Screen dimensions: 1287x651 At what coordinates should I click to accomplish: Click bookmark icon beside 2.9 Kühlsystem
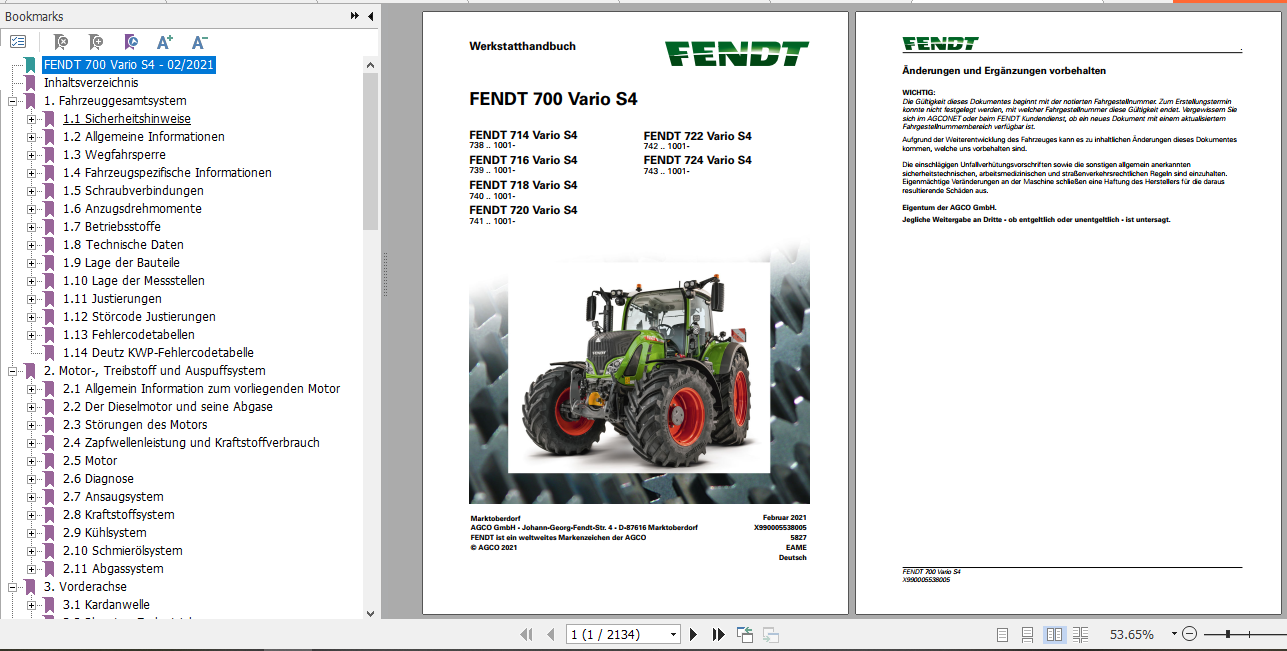pyautogui.click(x=50, y=533)
